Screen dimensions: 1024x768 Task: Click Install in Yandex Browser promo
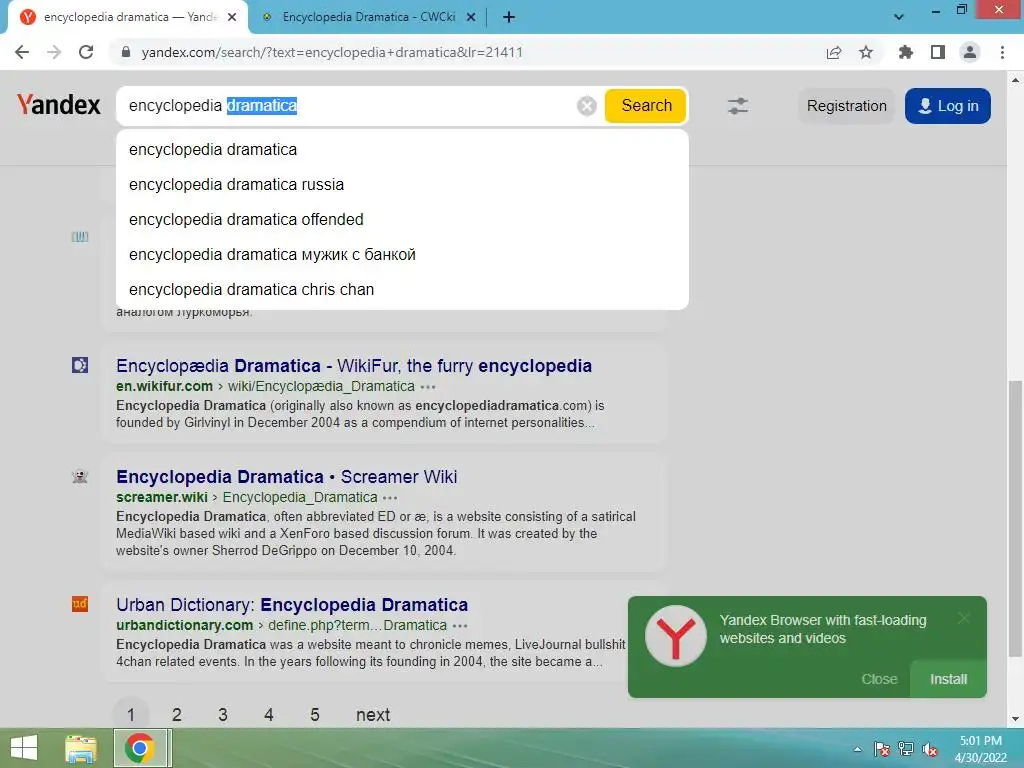(x=948, y=679)
